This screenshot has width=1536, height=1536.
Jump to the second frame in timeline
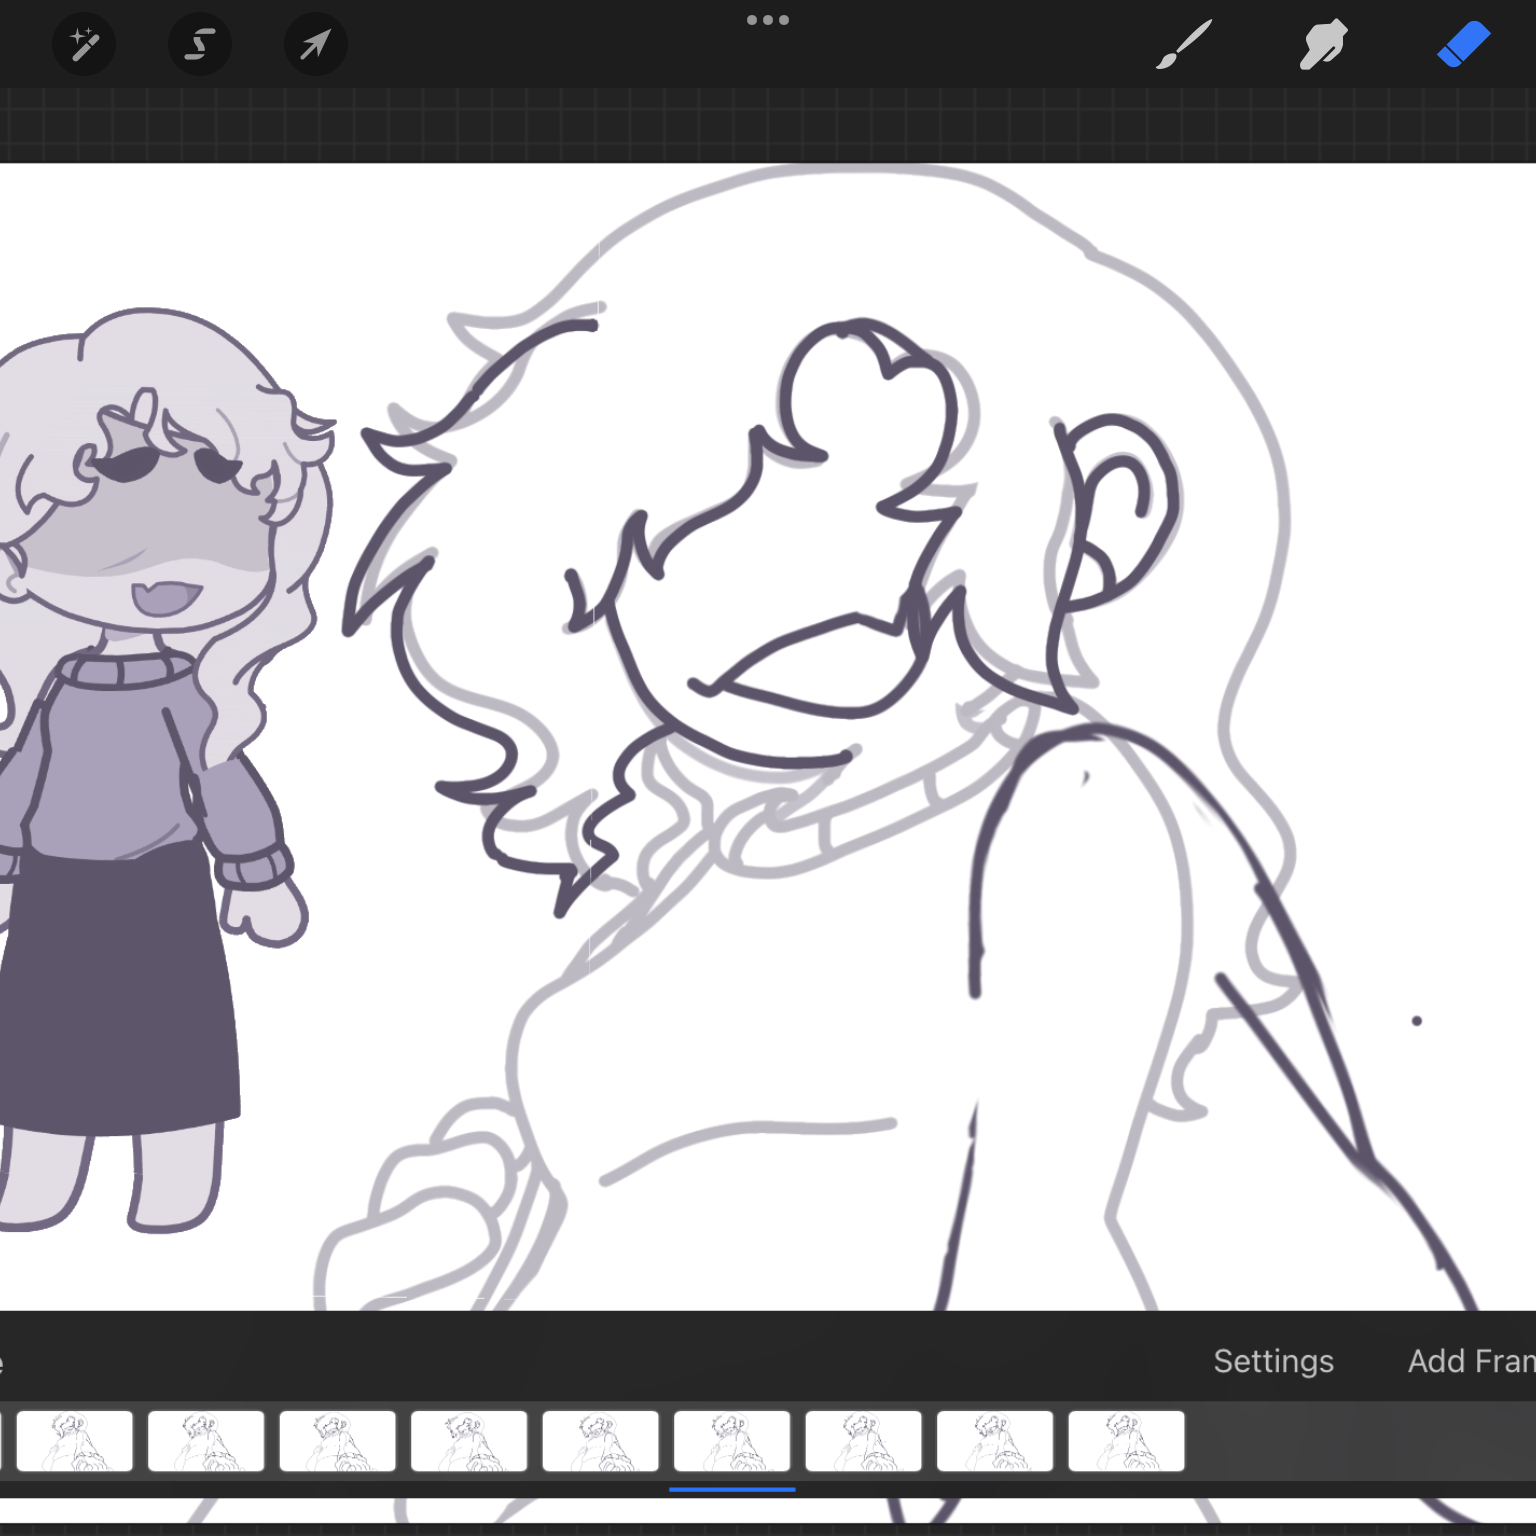click(x=206, y=1441)
